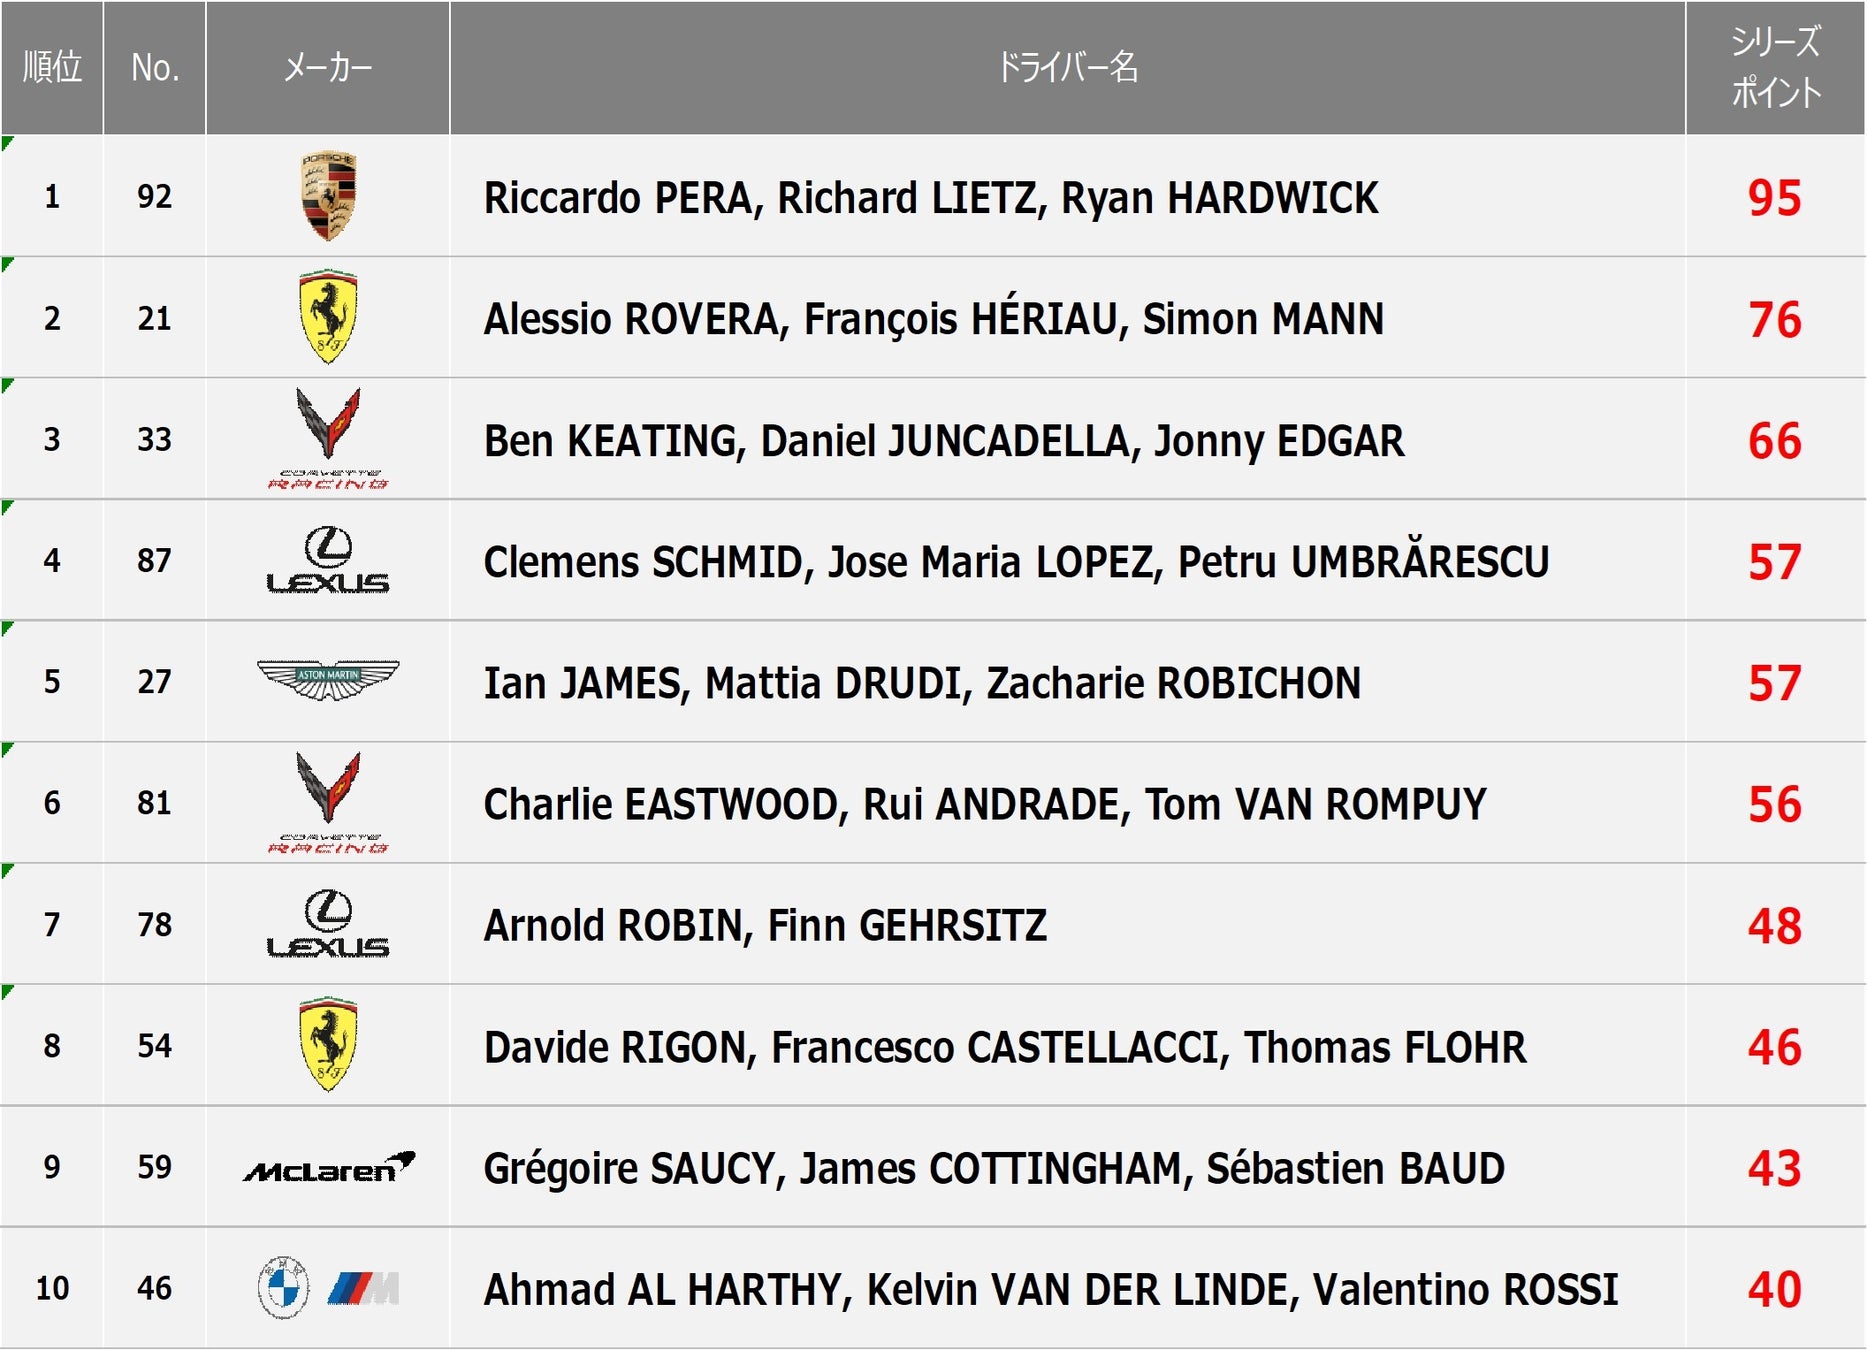Select the Corvette Racing logo for car 33

pyautogui.click(x=328, y=439)
